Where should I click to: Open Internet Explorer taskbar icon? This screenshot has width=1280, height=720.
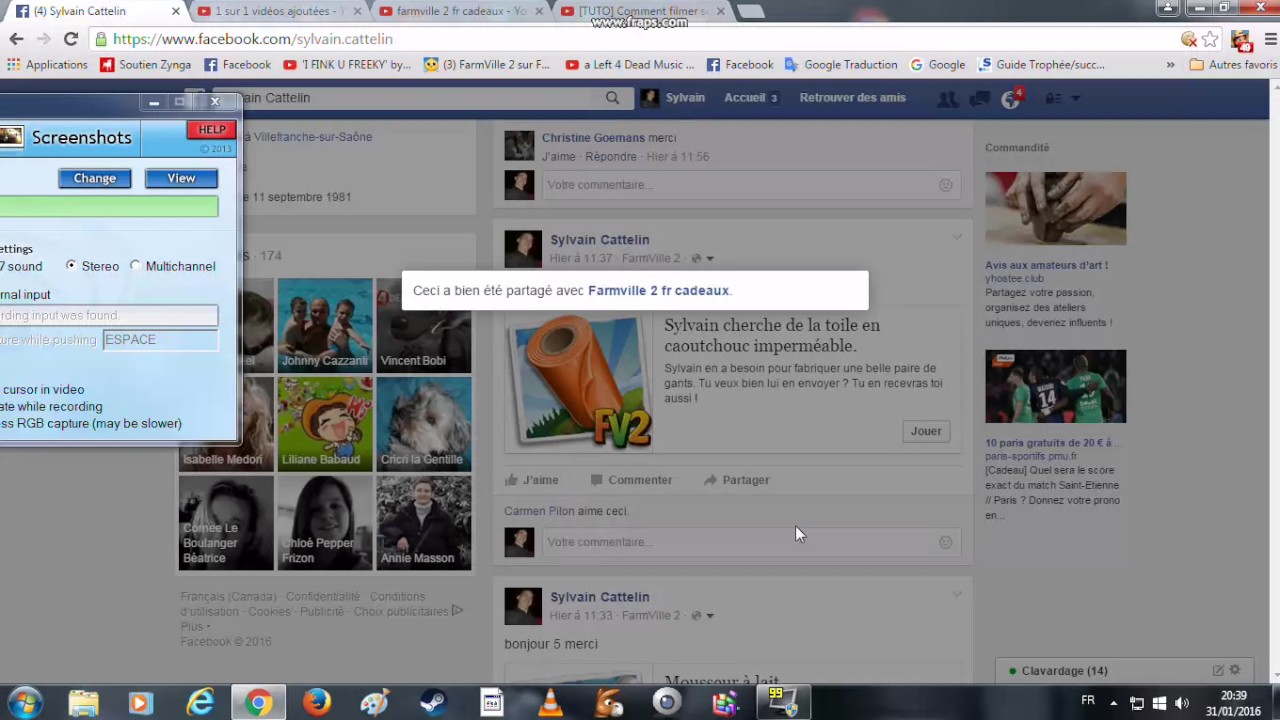coord(201,703)
